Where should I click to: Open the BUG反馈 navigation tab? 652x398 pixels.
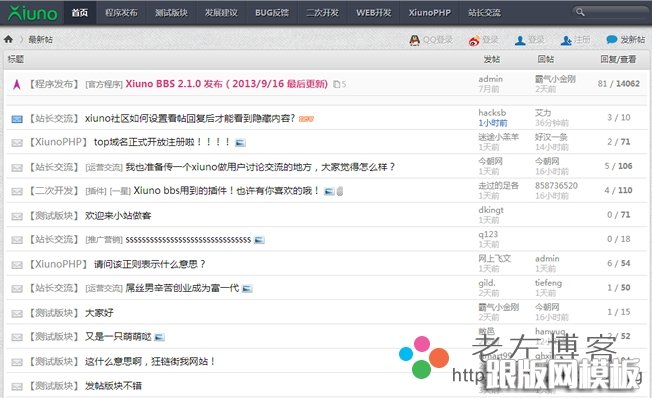[272, 13]
